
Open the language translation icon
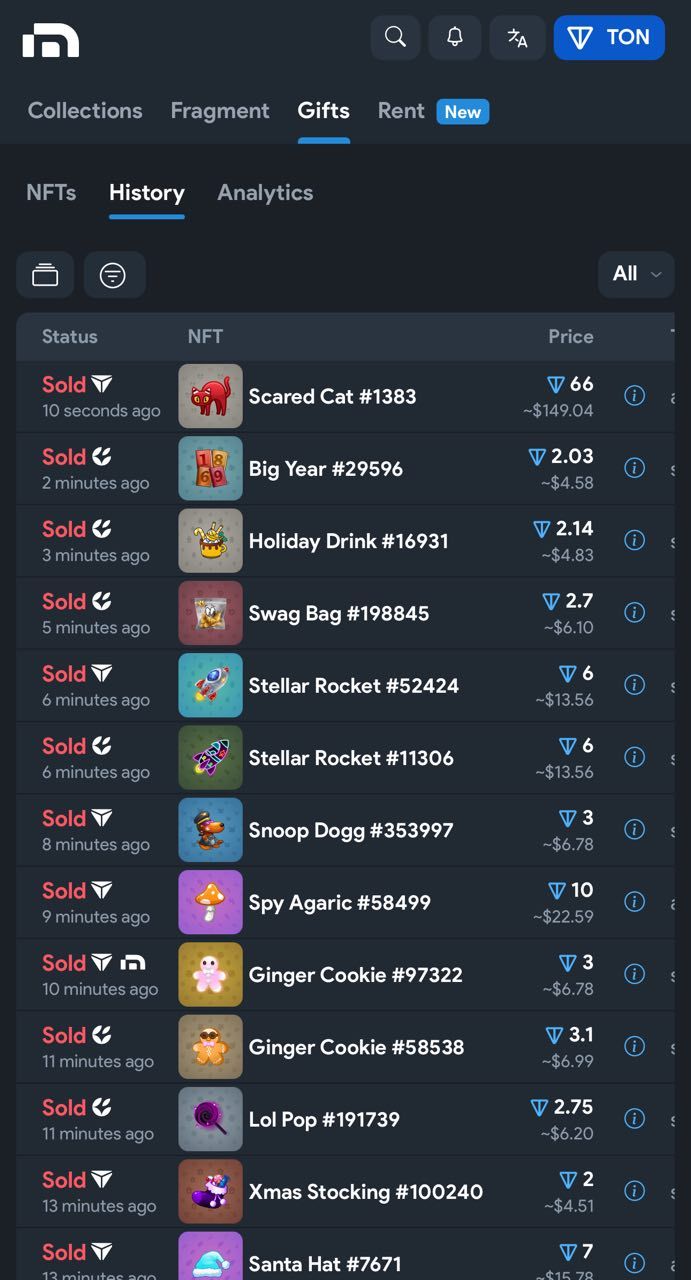pyautogui.click(x=517, y=37)
